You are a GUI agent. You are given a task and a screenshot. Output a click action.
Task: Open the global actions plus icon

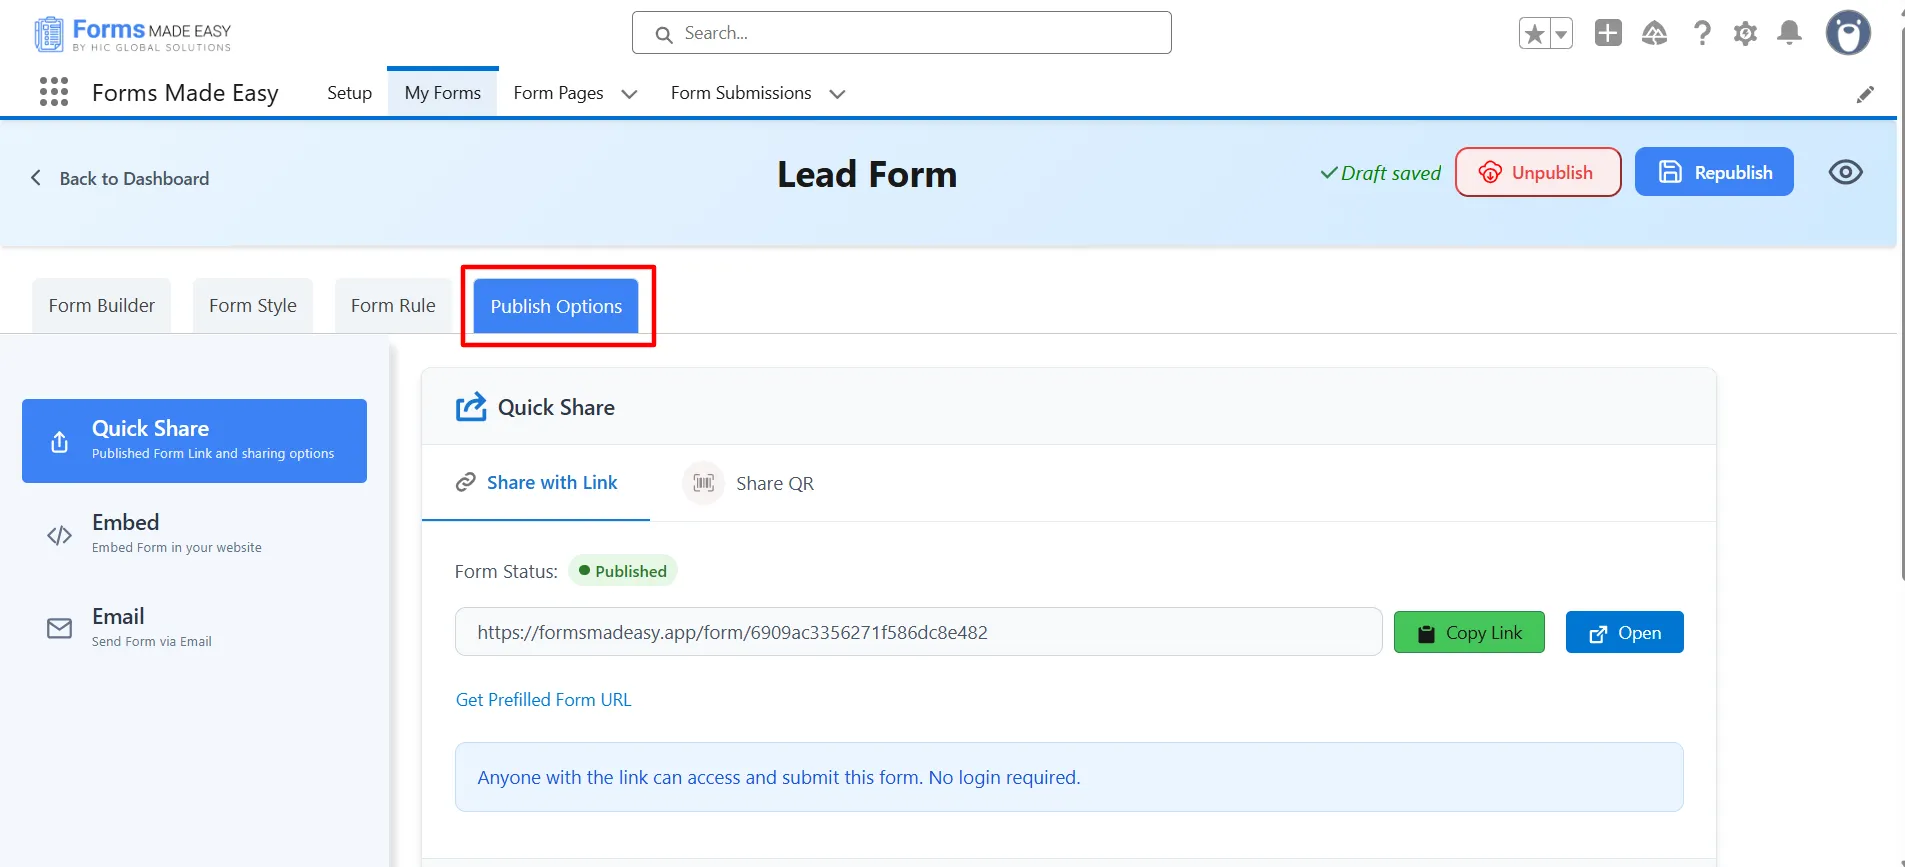(1608, 33)
